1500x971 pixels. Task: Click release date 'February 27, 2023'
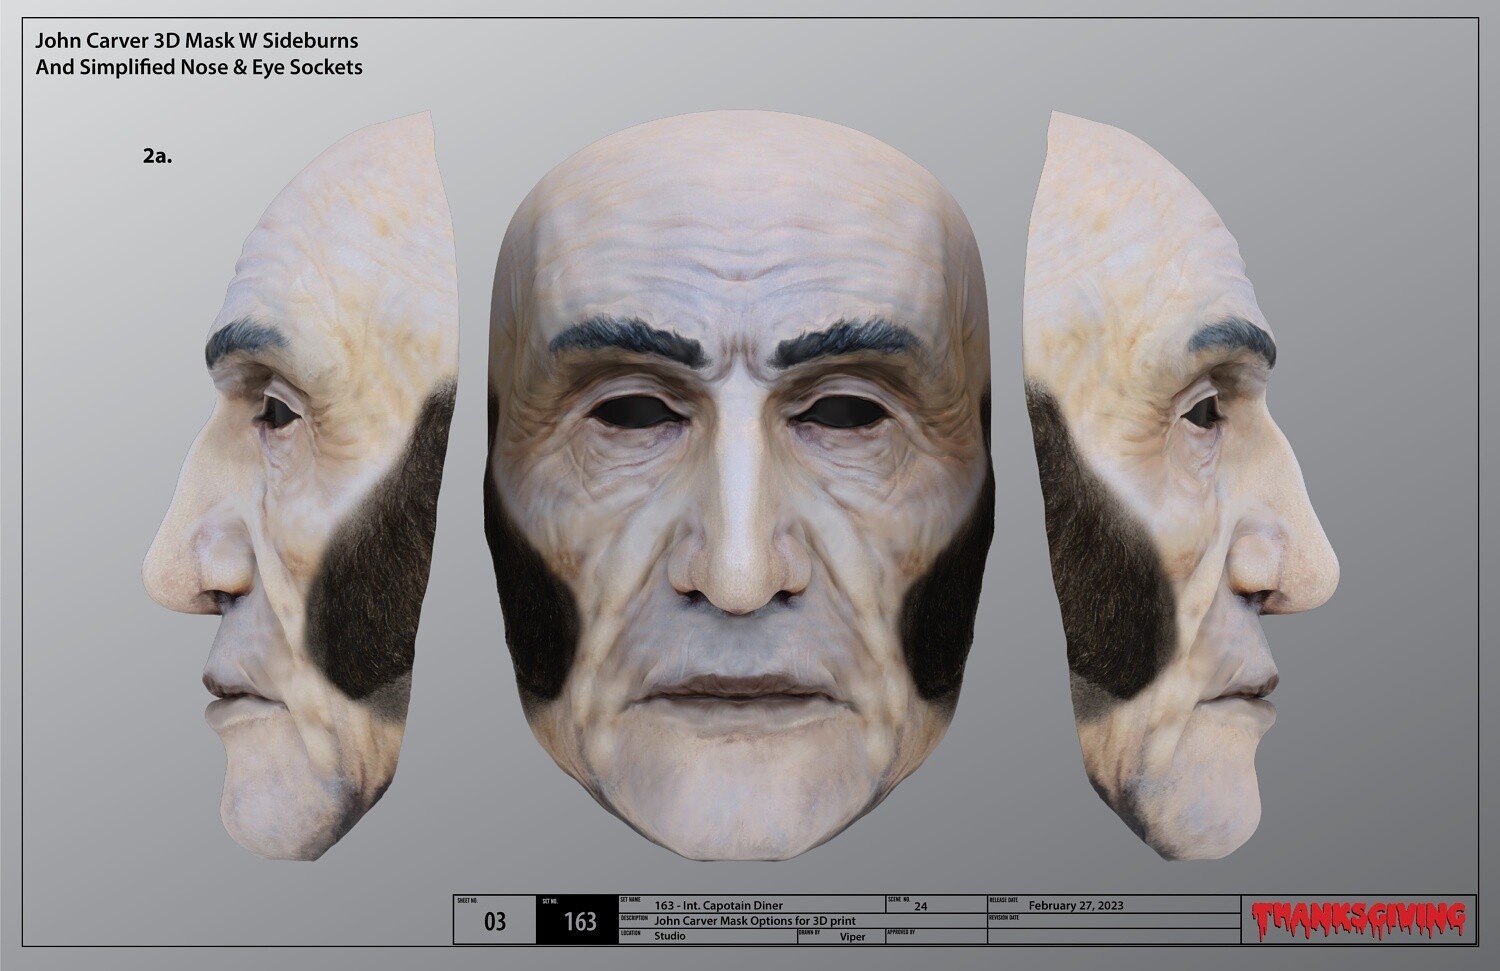point(1076,906)
